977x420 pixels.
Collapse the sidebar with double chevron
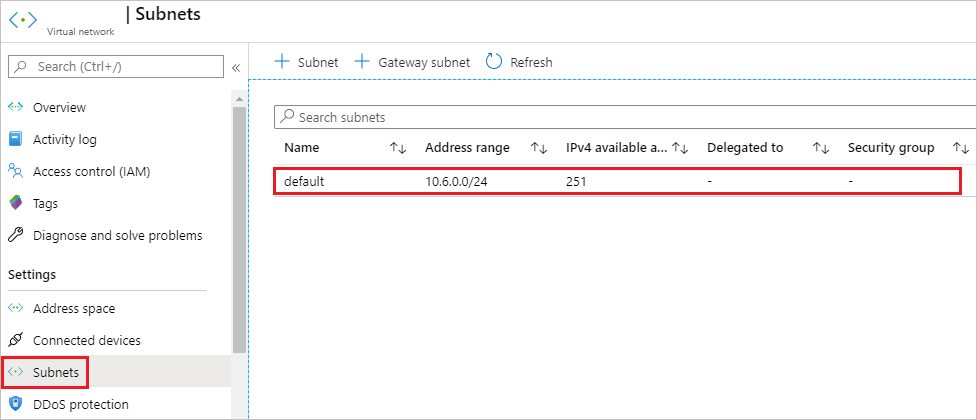236,67
